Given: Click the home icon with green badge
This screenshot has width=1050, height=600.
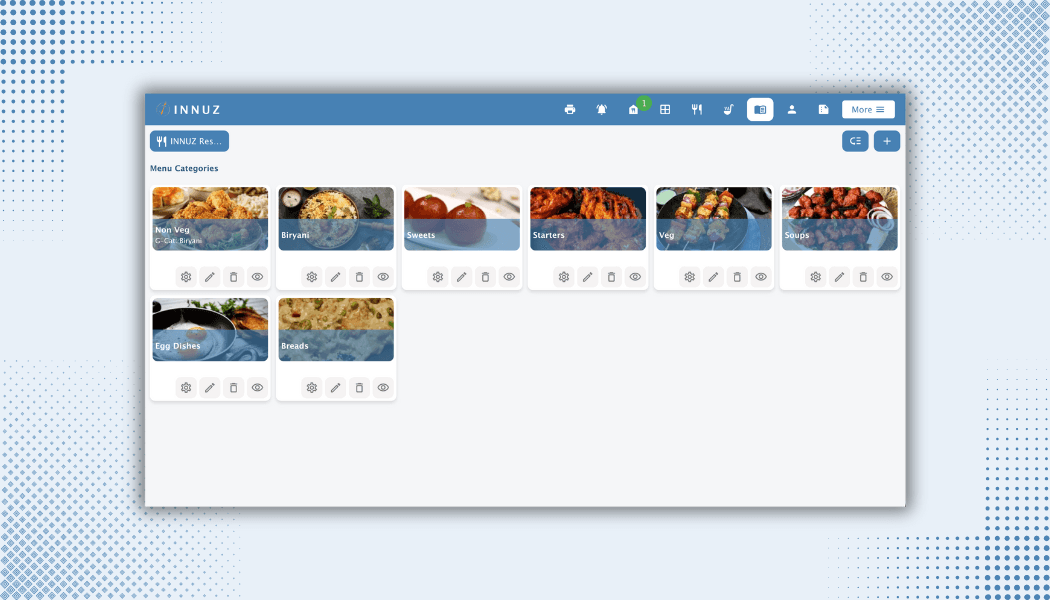Looking at the screenshot, I should (x=633, y=110).
